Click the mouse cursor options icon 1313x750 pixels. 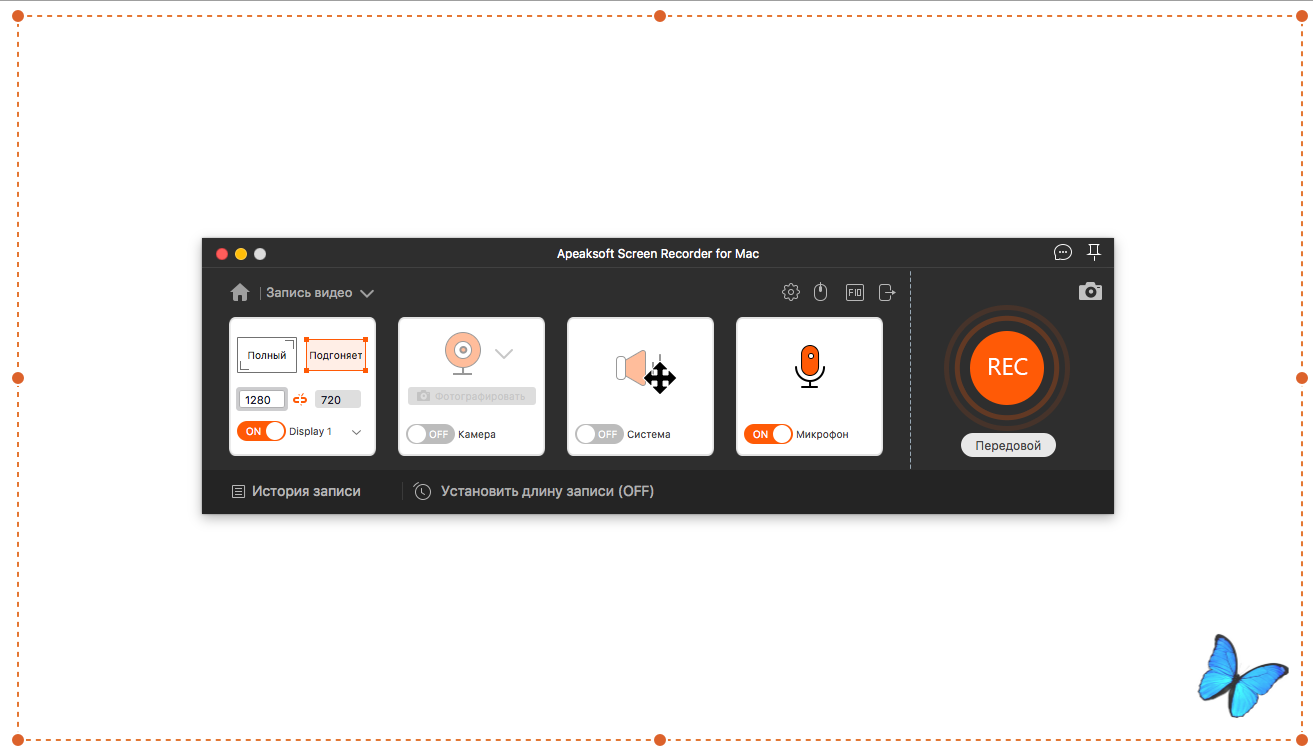[821, 292]
